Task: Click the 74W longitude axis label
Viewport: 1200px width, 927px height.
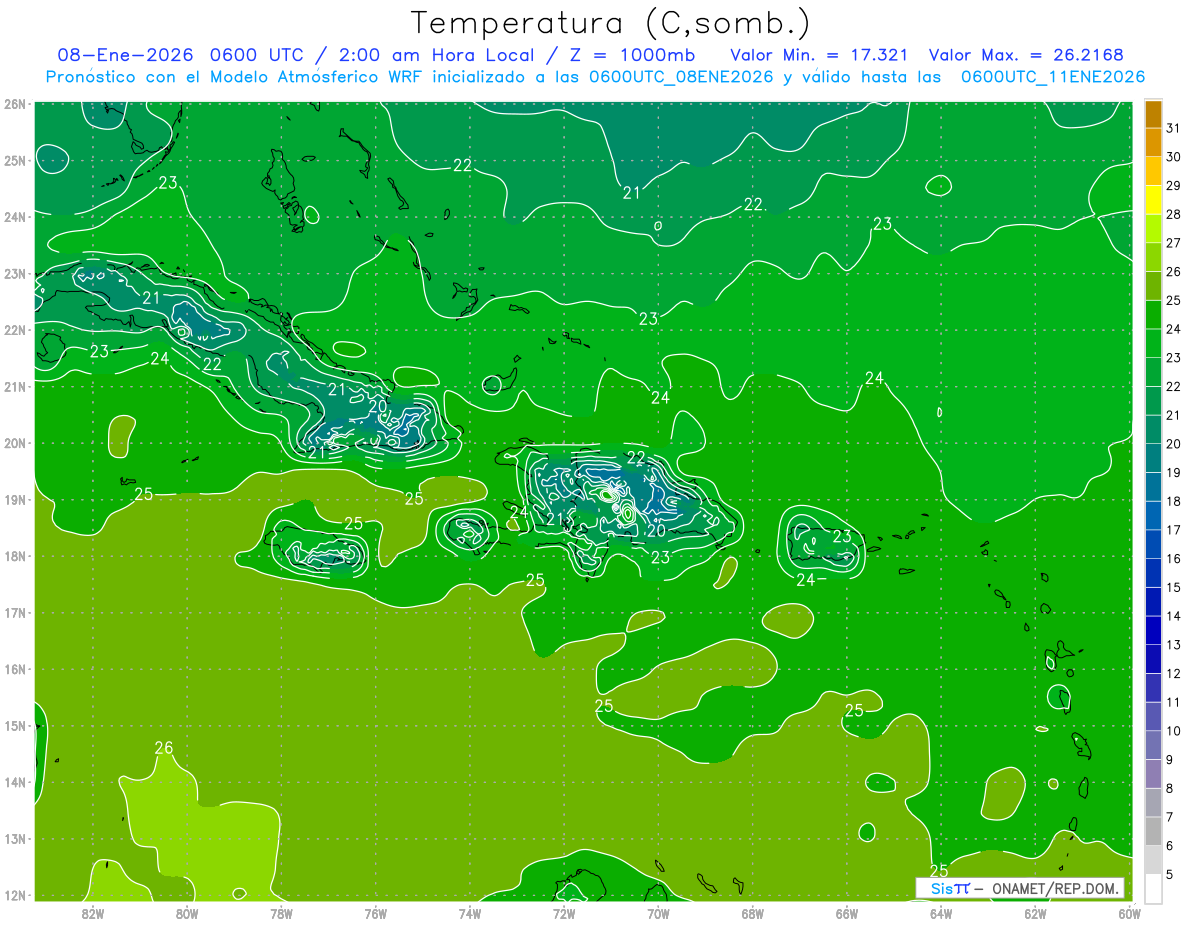Action: click(469, 913)
